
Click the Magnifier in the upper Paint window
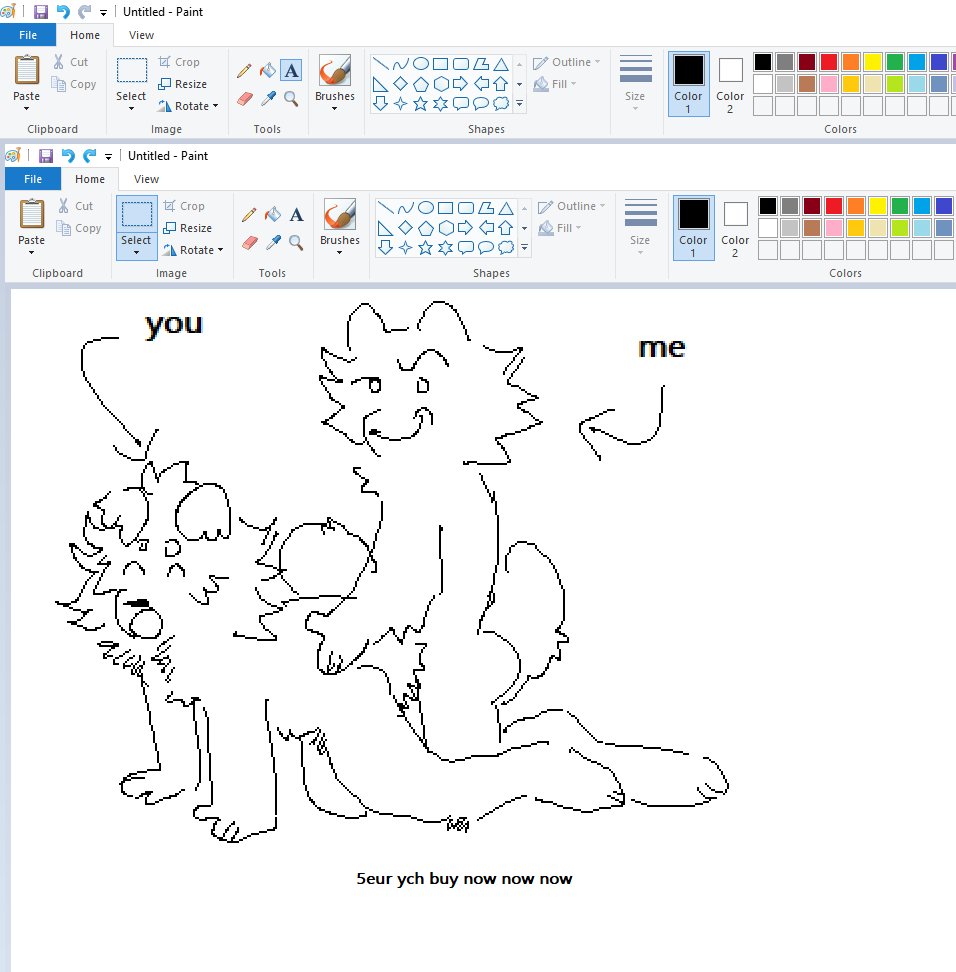[x=291, y=99]
